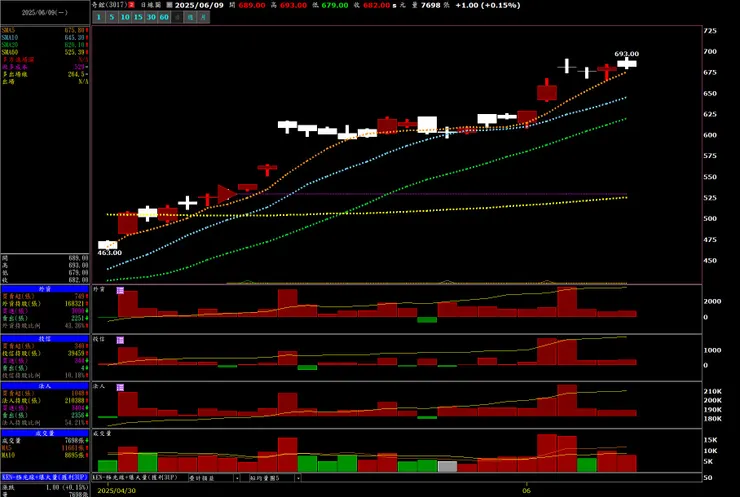
Task: Click the triangular marker candle on the chart
Action: (x=227, y=194)
